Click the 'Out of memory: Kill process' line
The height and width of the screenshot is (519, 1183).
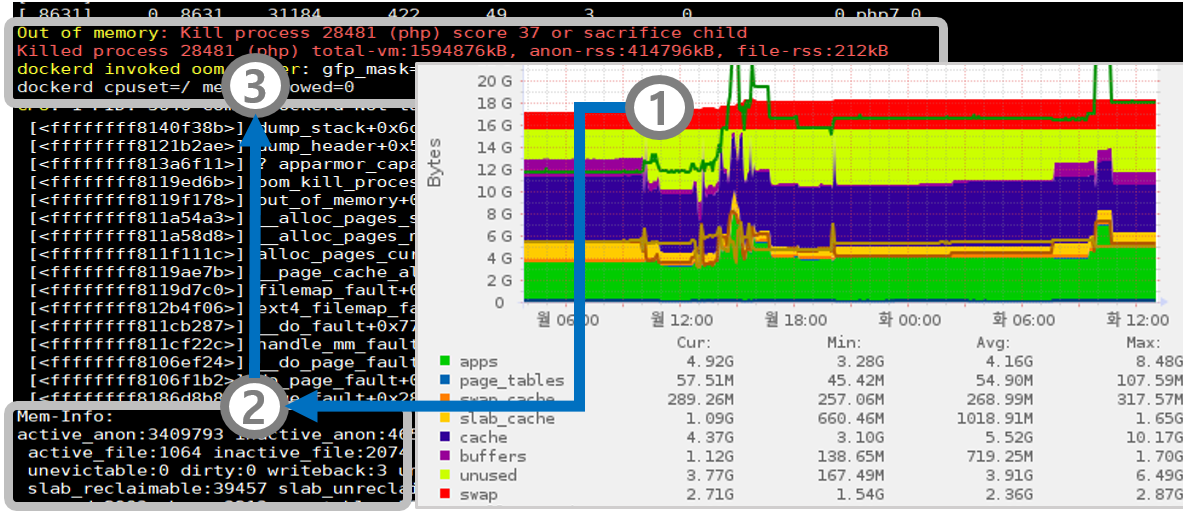pos(382,33)
